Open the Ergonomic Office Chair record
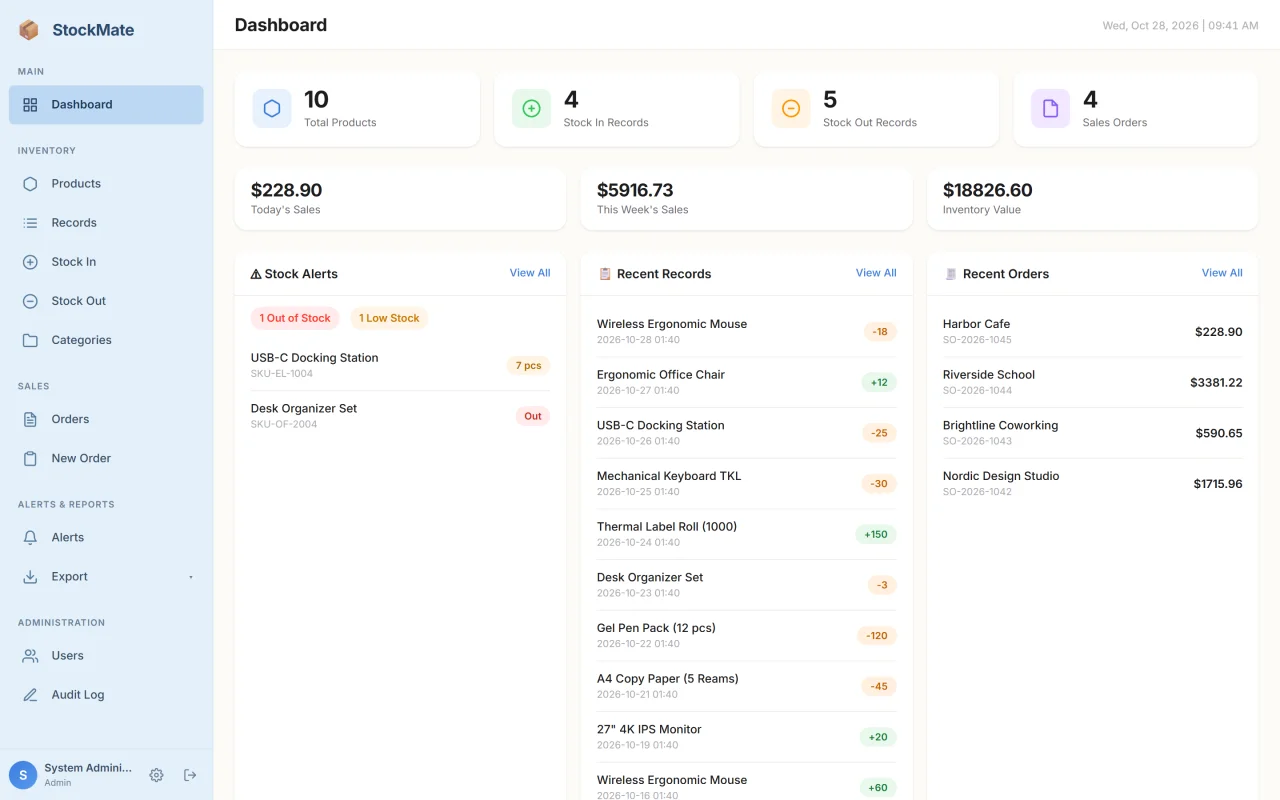The width and height of the screenshot is (1280, 800). coord(746,382)
